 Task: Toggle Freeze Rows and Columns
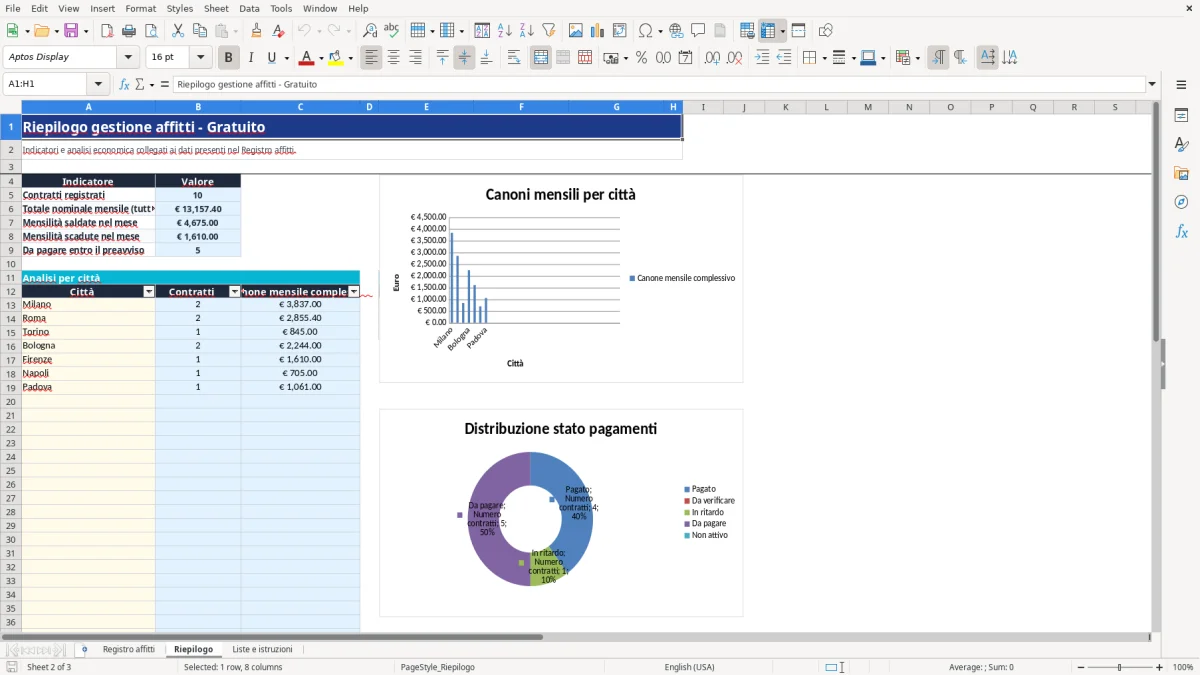click(x=768, y=31)
